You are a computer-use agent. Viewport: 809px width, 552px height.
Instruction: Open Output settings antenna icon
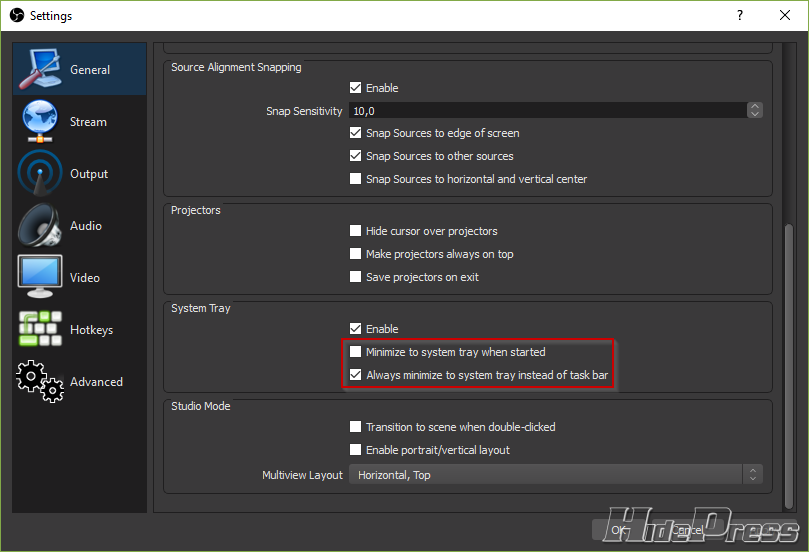point(40,174)
